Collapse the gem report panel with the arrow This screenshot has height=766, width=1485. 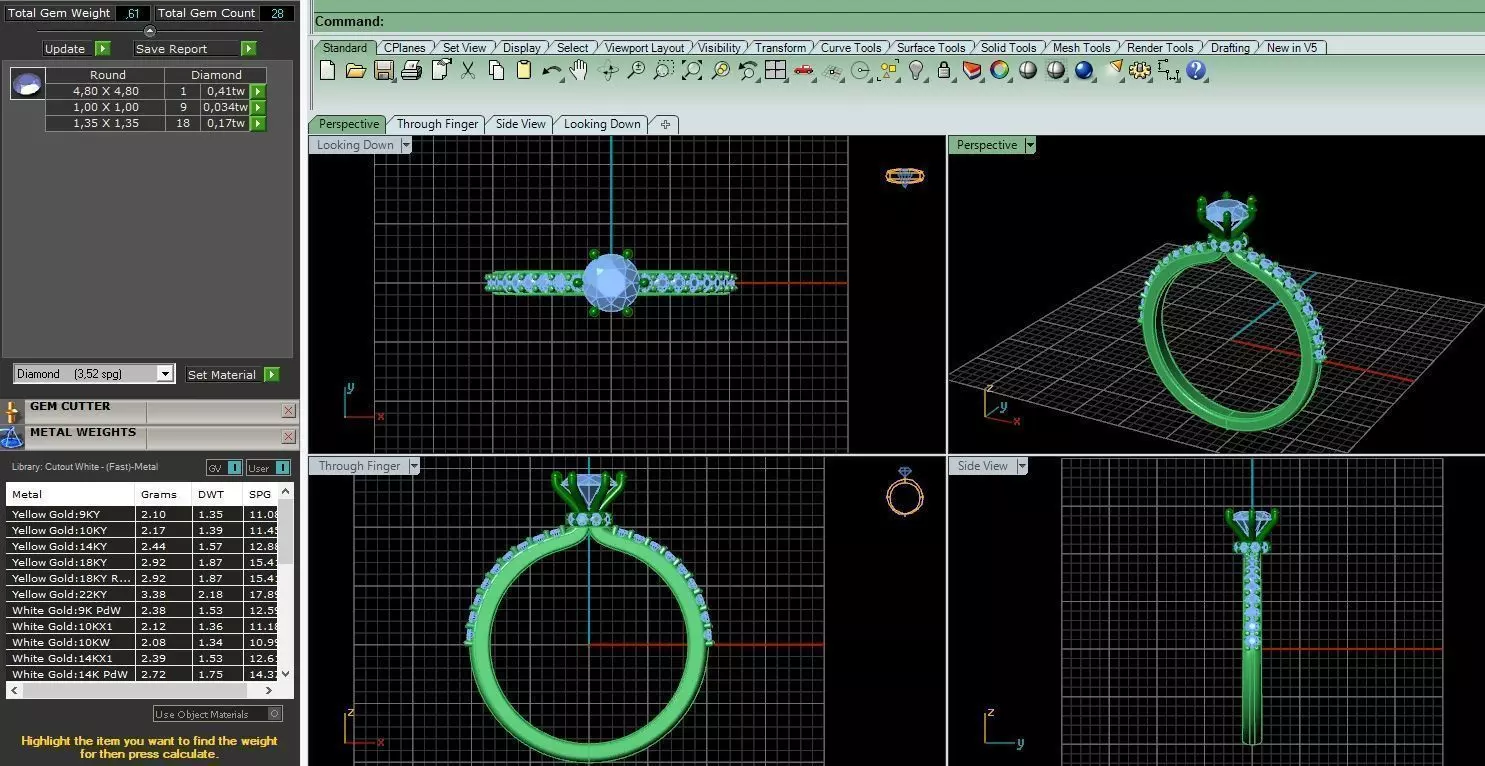coord(150,31)
